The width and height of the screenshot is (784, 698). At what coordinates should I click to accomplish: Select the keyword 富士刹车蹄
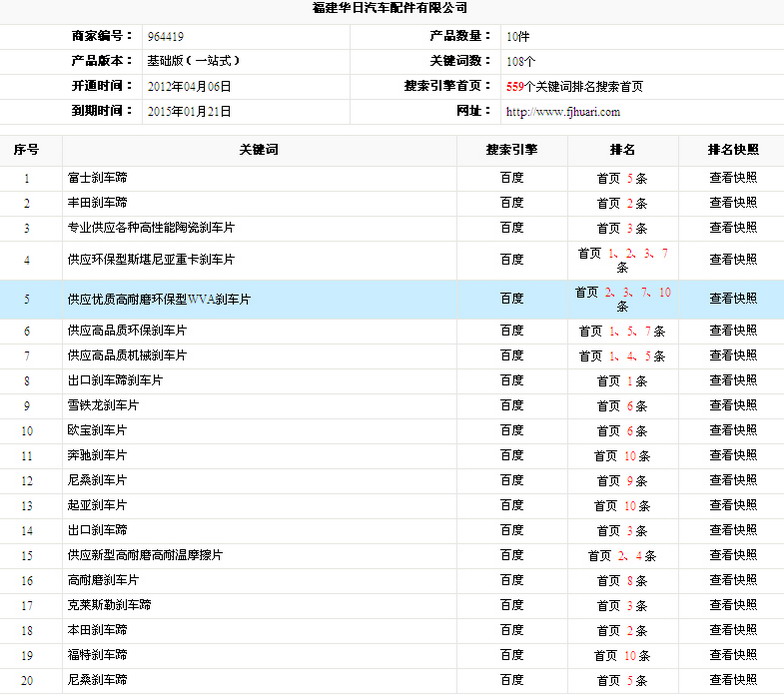(98, 178)
